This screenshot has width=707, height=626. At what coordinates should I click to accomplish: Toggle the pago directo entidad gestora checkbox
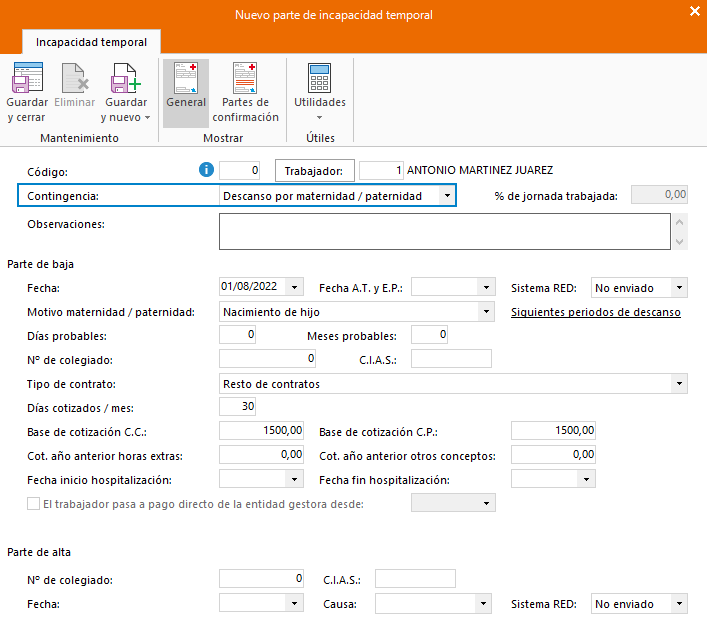(x=34, y=504)
